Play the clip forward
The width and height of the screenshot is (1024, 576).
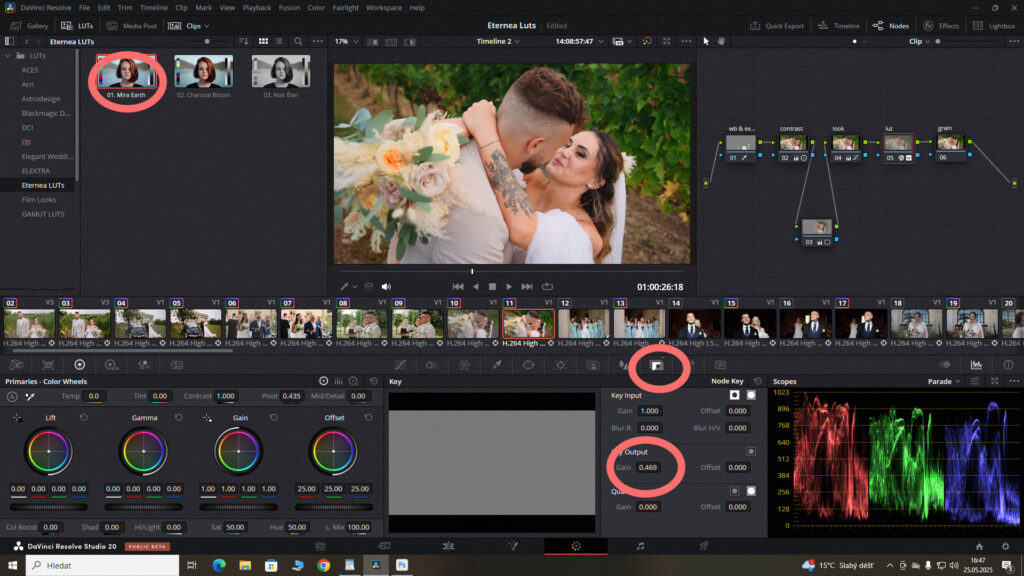click(509, 287)
